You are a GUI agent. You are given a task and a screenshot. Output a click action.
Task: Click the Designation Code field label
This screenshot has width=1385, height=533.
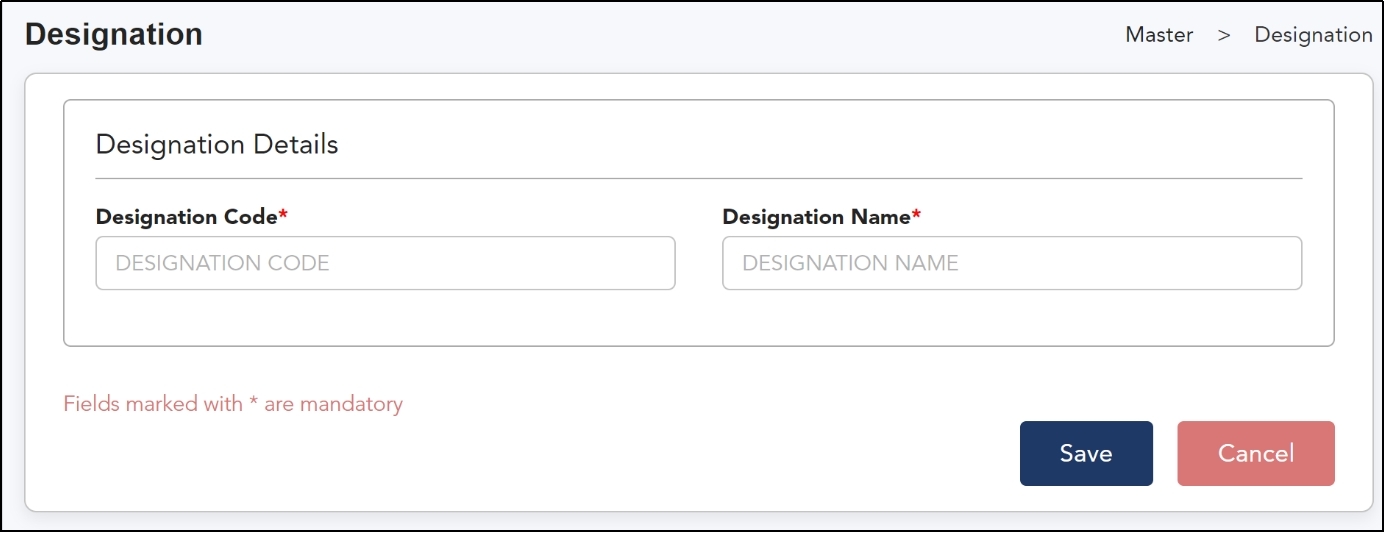pyautogui.click(x=186, y=217)
